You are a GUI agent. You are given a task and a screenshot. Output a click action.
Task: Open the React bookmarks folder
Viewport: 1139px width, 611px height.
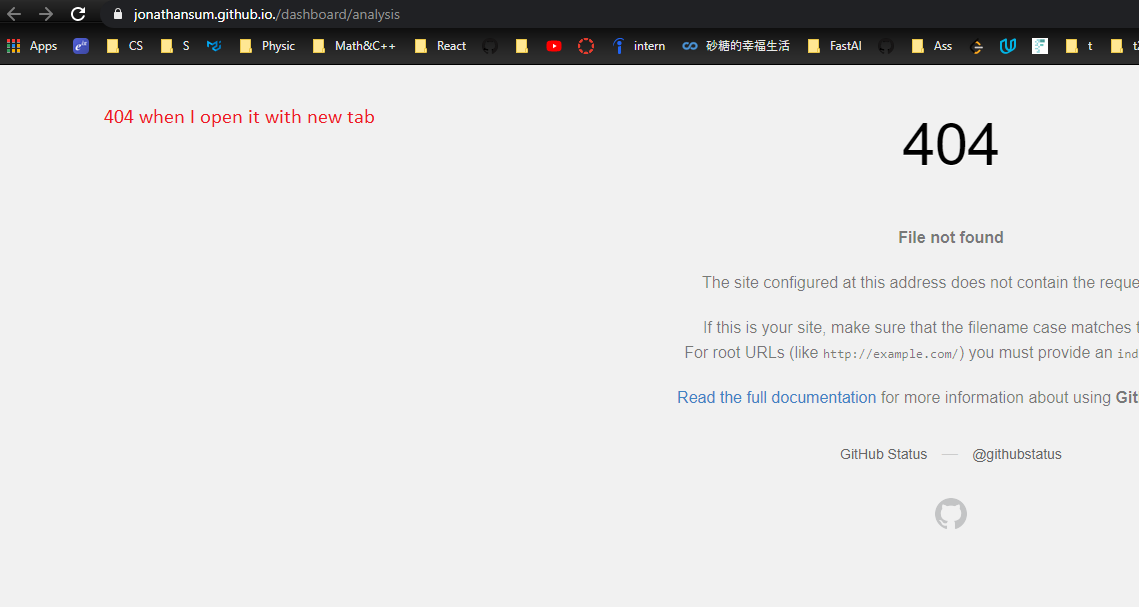click(440, 46)
